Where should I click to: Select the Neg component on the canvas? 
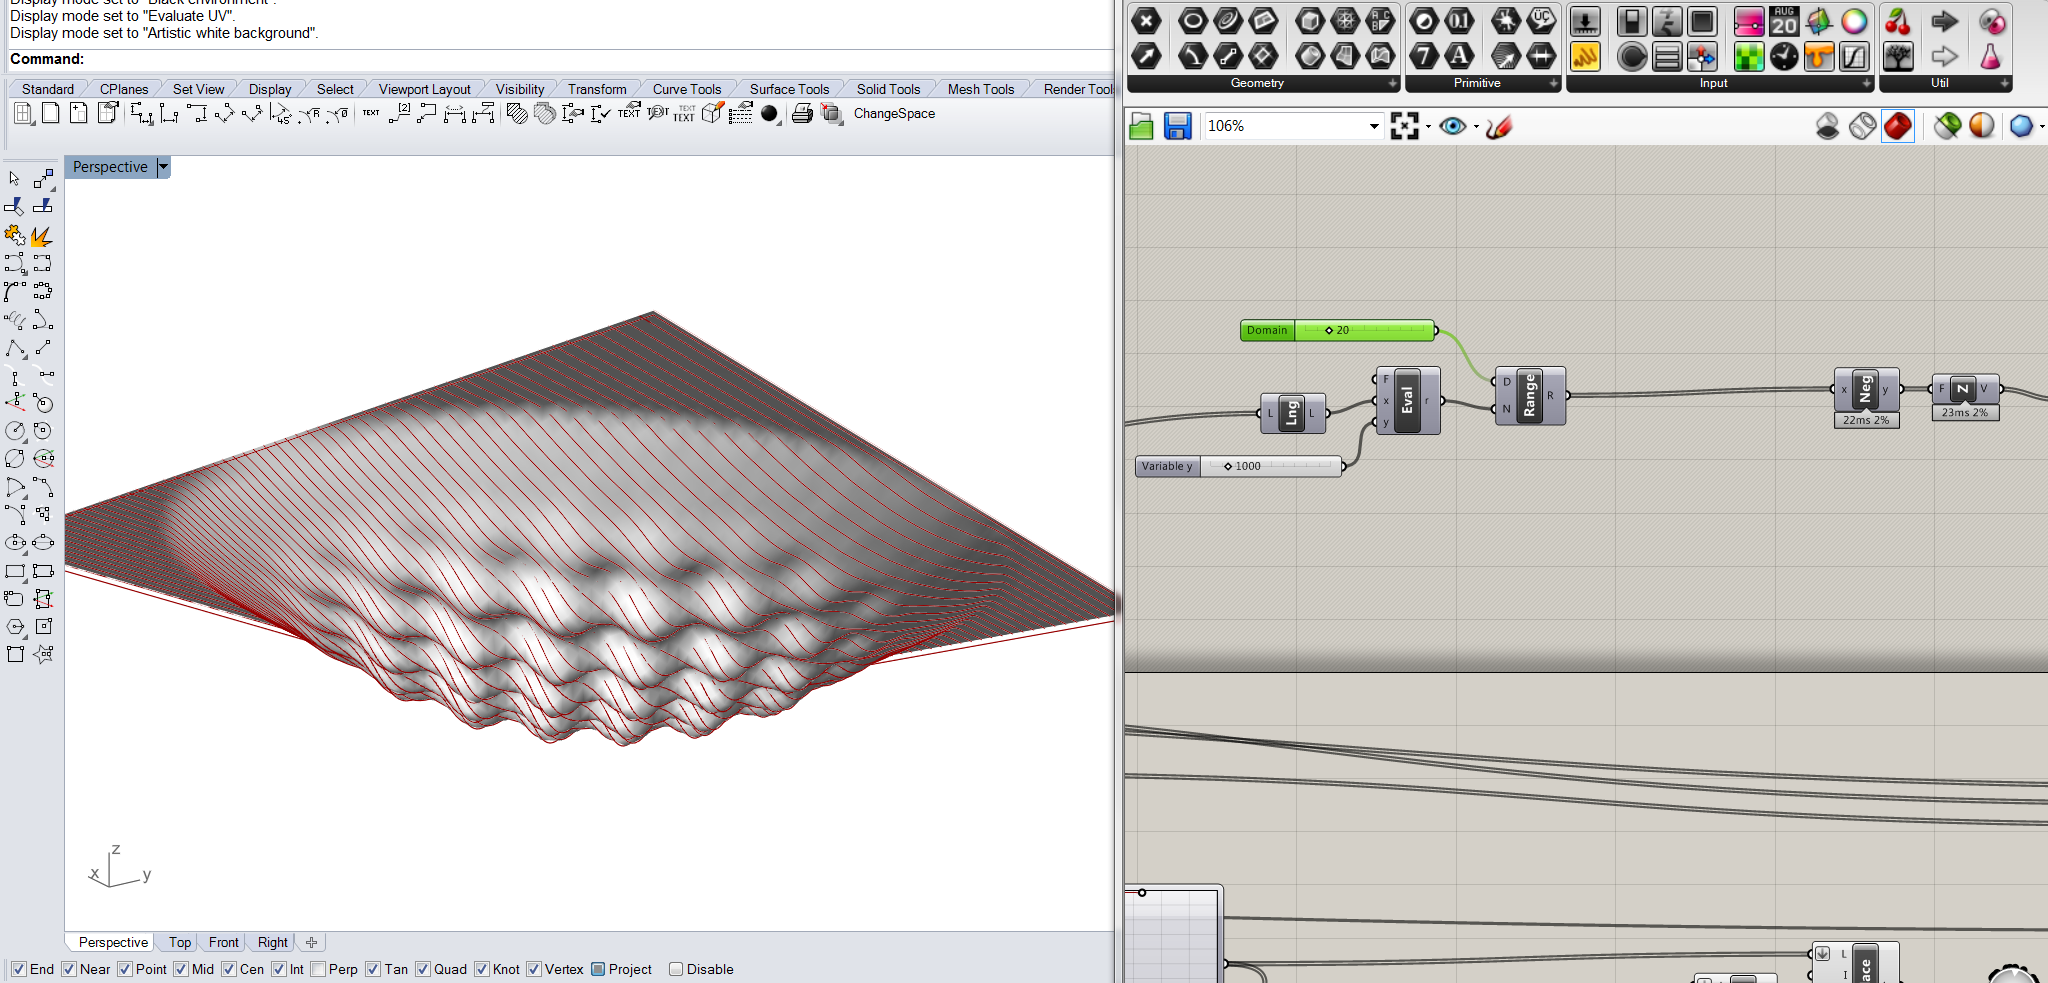1866,390
